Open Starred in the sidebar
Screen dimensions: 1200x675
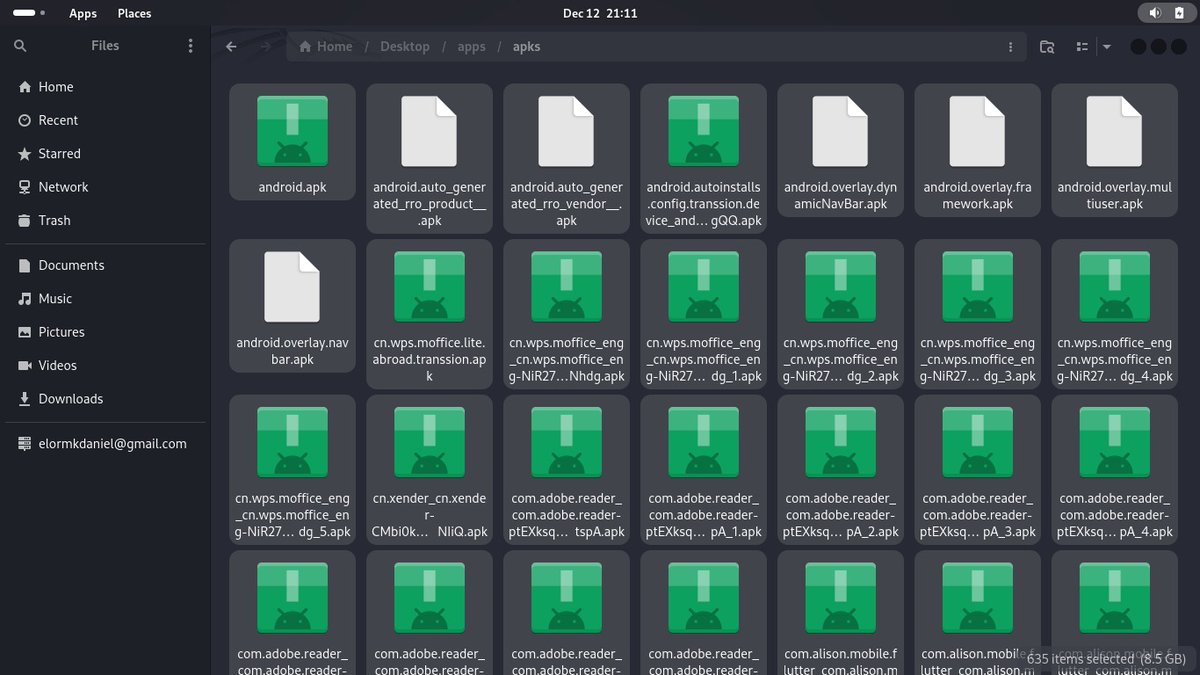coord(105,154)
